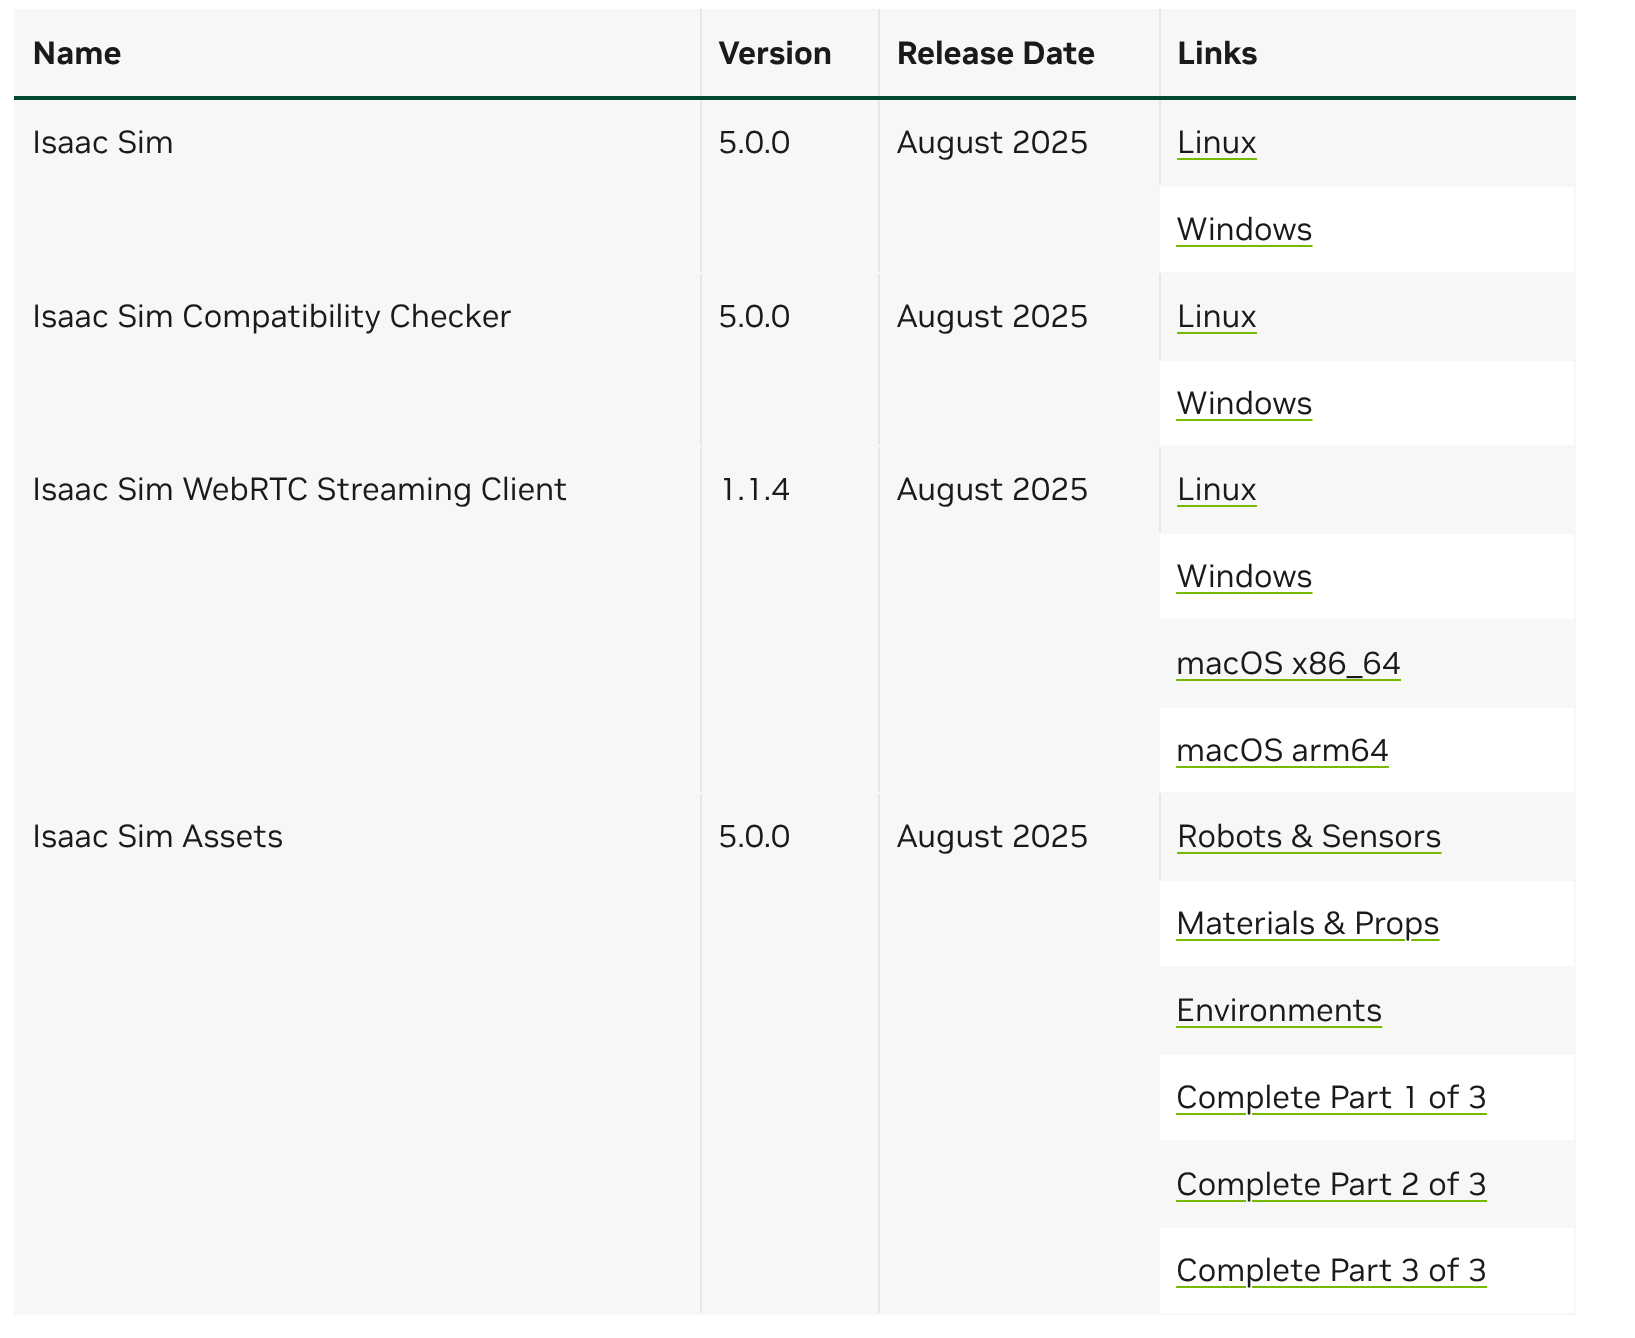Screen dimensions: 1635x1338
Task: Open the macOS arm64 download link
Action: click(1282, 751)
